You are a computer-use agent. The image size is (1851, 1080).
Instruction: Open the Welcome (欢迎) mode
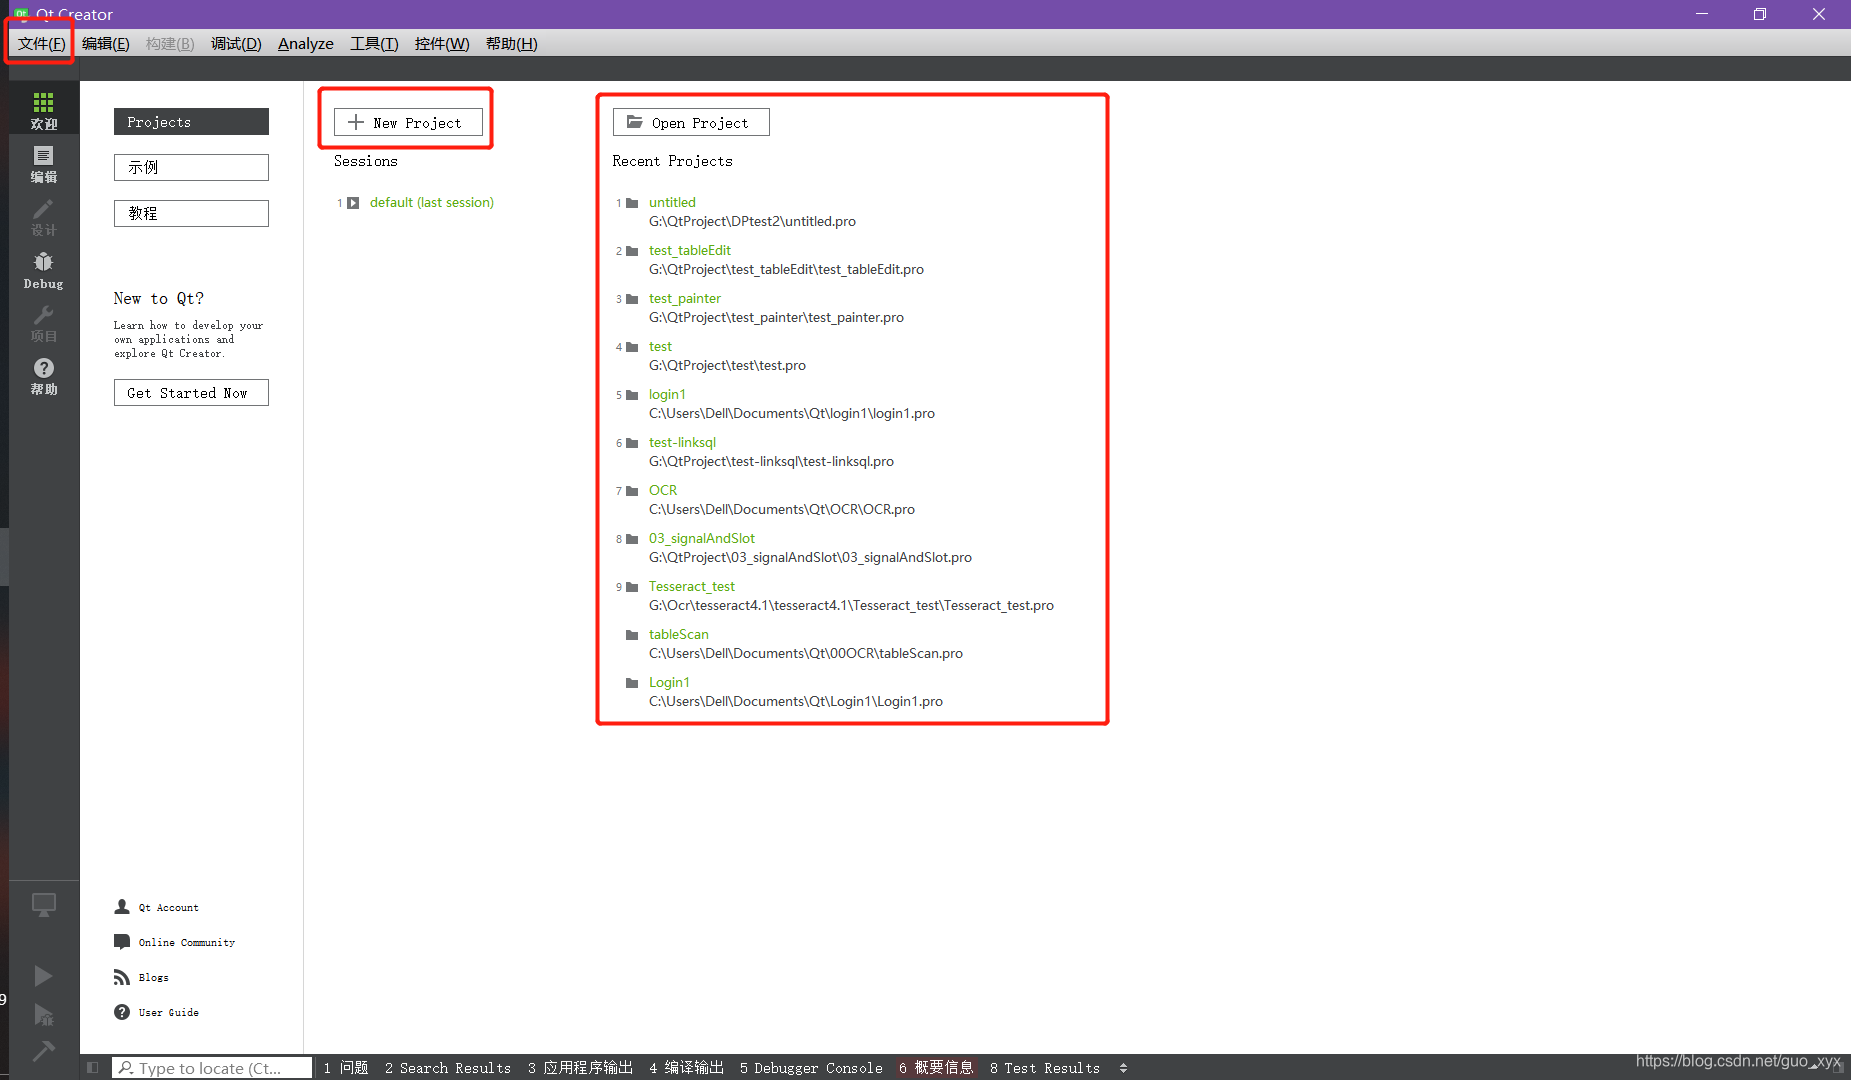tap(44, 110)
